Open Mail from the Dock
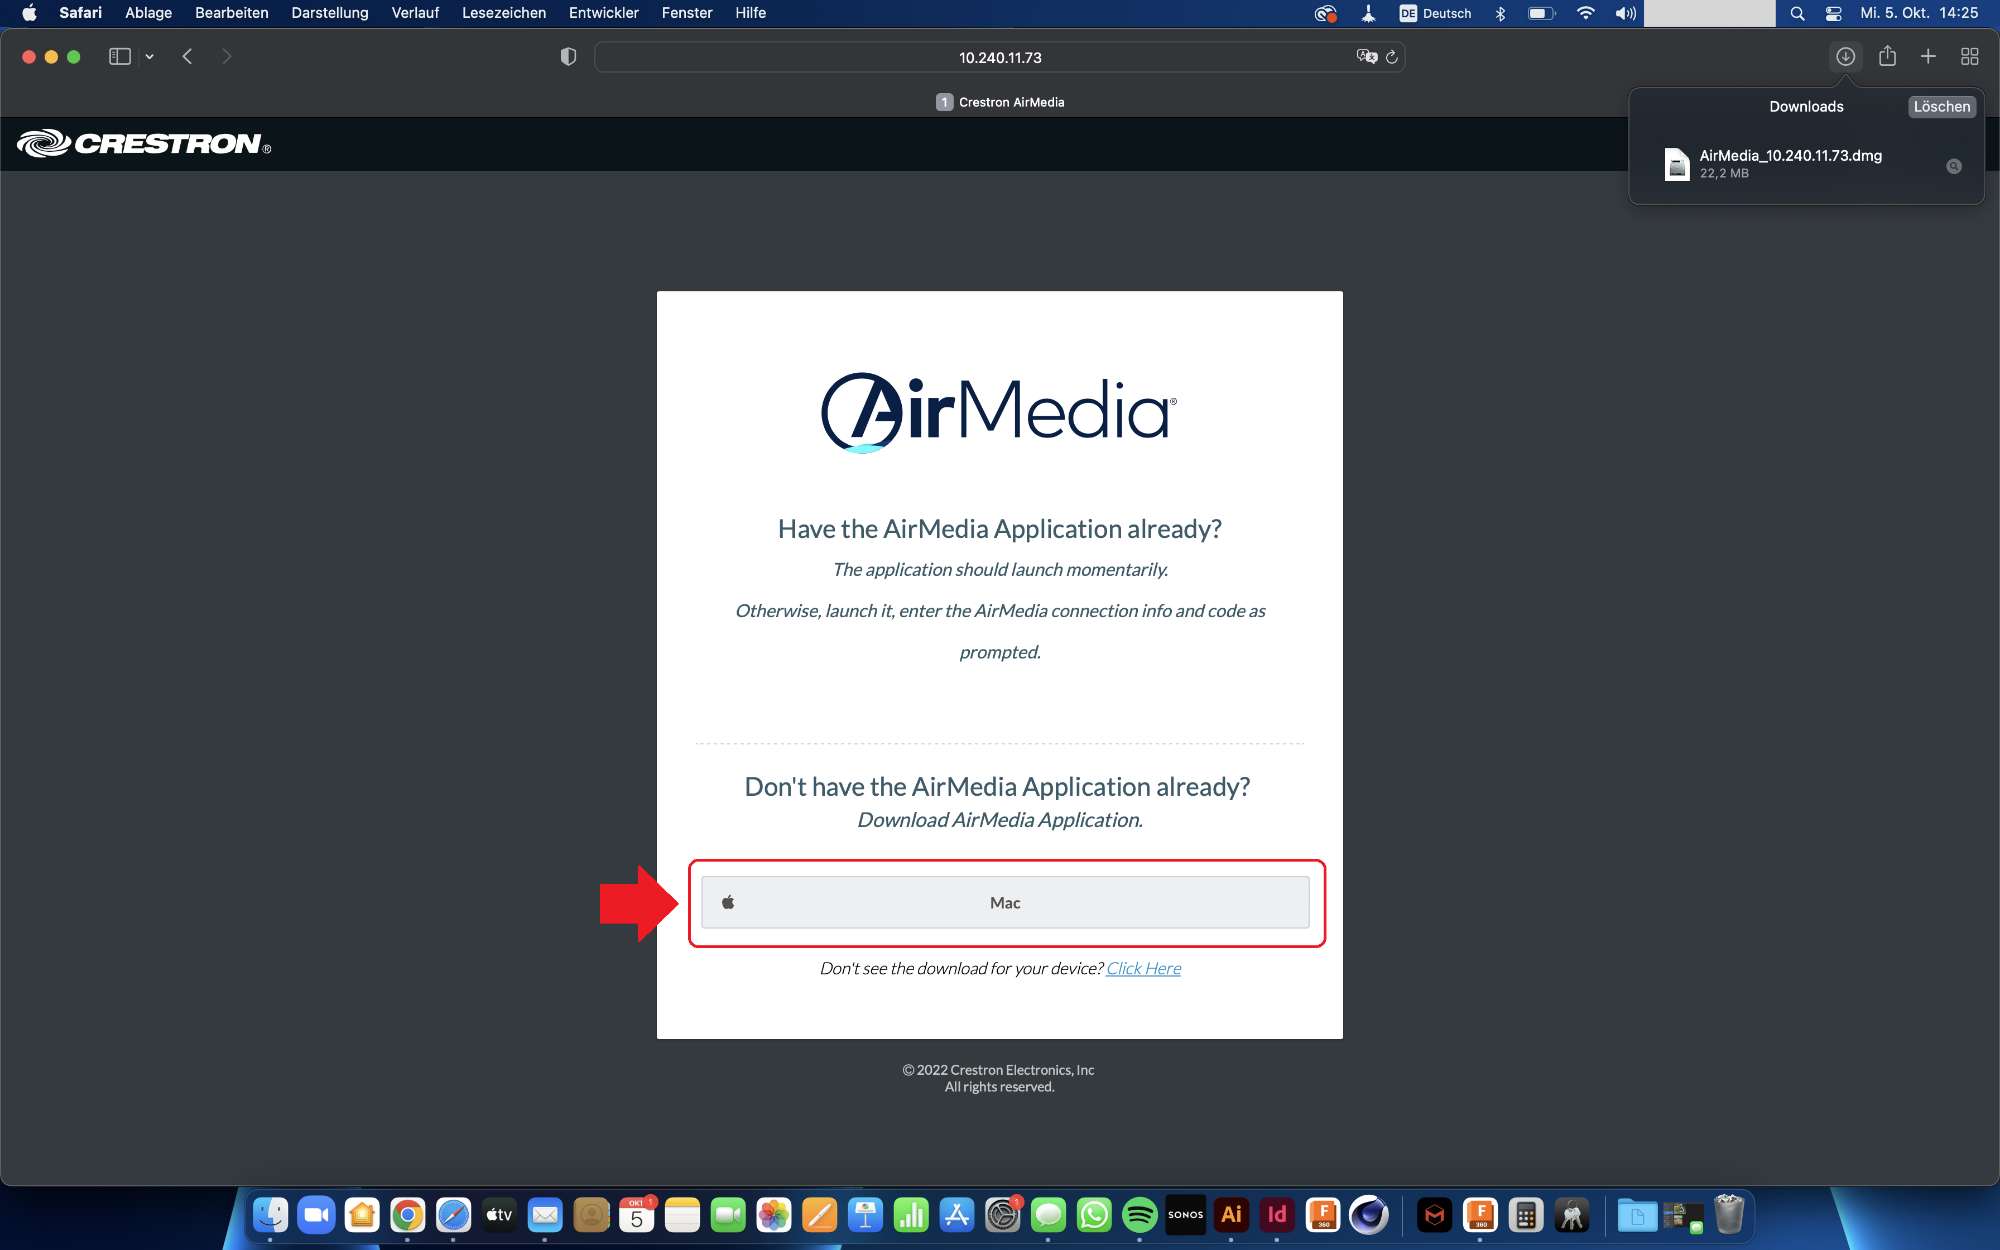The height and width of the screenshot is (1250, 2000). pos(545,1215)
